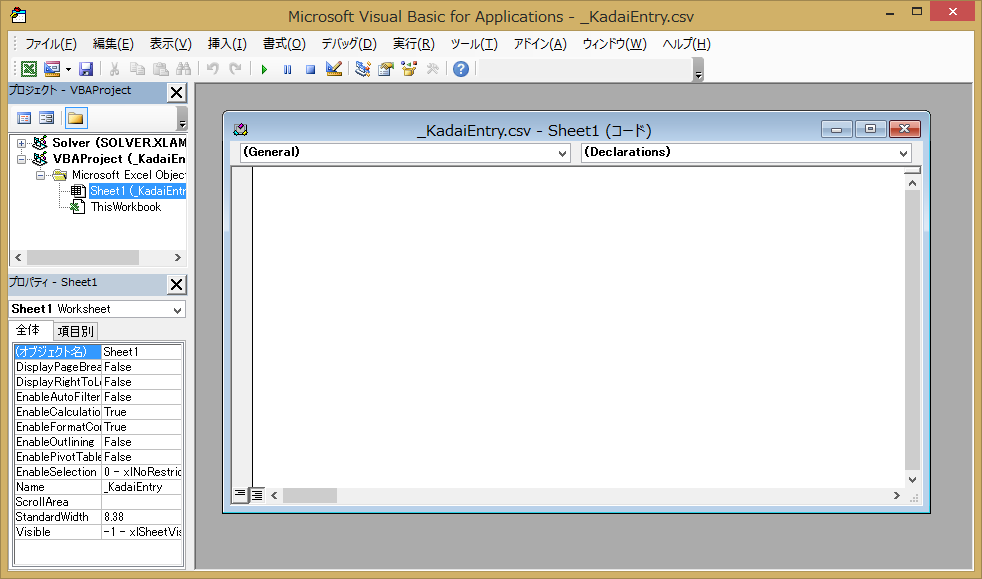The width and height of the screenshot is (982, 579).
Task: Open Visual Basic Help question mark icon
Action: pyautogui.click(x=461, y=69)
